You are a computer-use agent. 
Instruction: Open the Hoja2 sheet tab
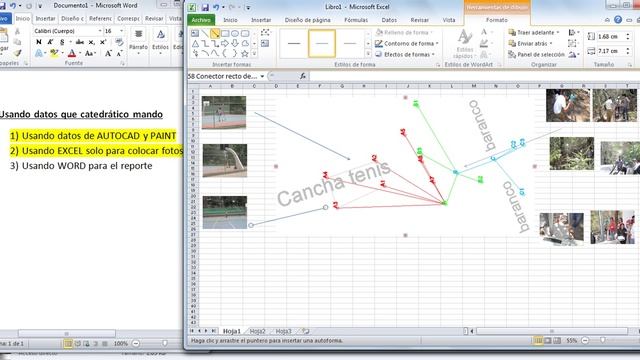[258, 331]
